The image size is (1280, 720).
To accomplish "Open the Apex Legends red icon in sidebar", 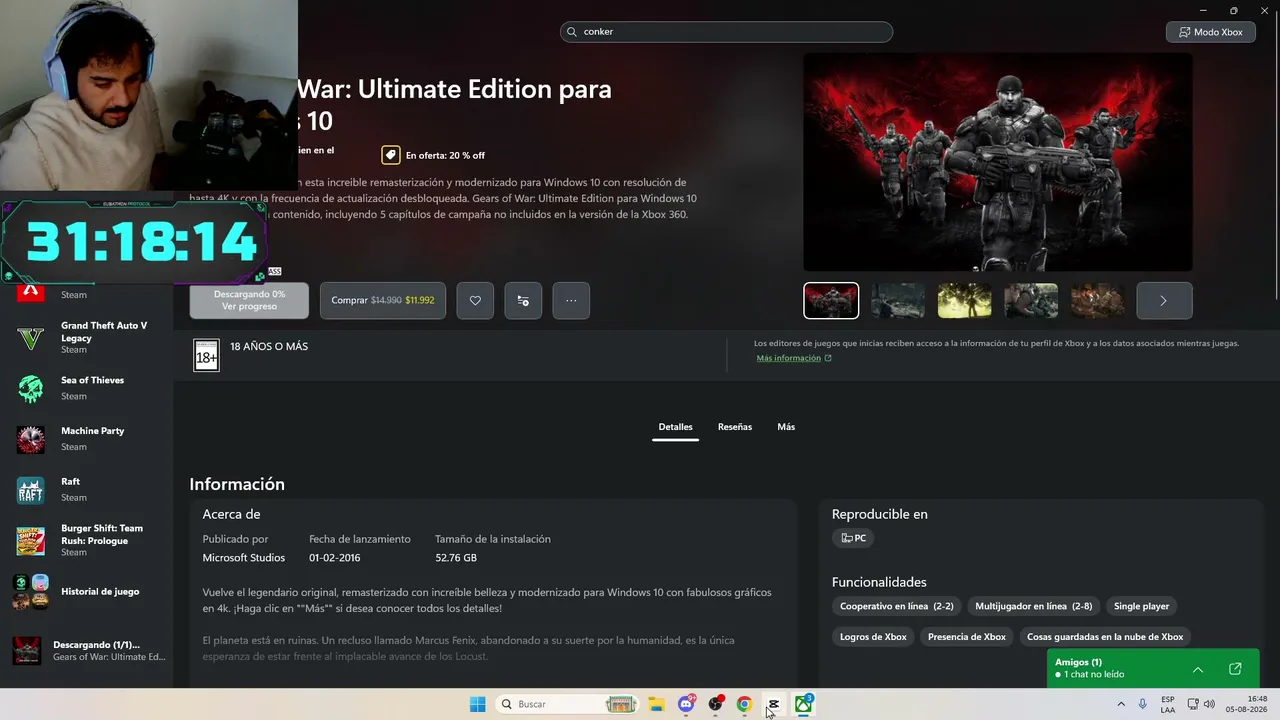I will coord(31,291).
